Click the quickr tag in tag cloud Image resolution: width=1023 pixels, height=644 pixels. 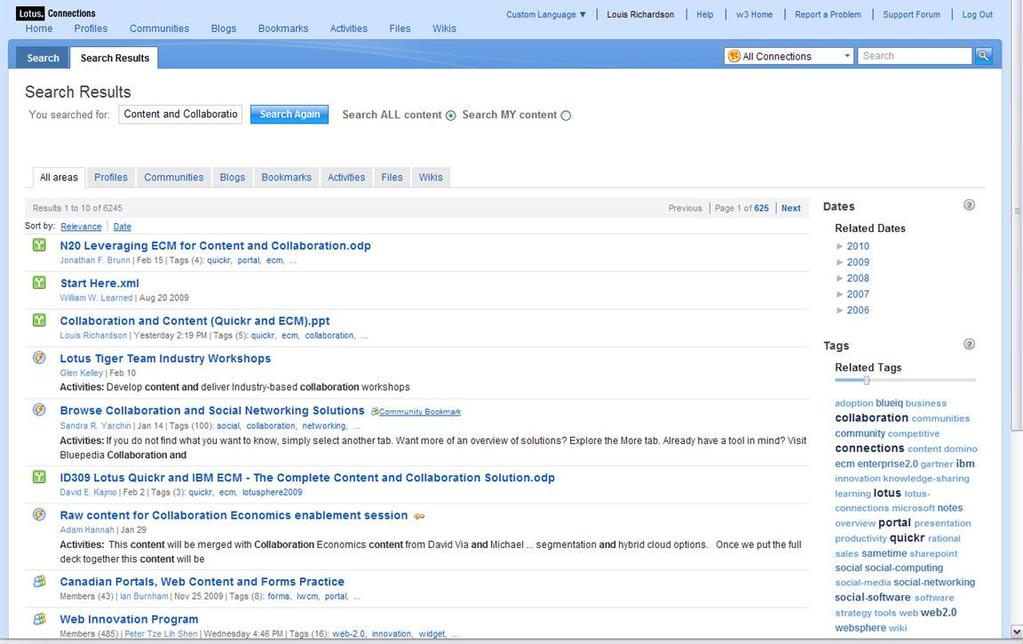[907, 538]
